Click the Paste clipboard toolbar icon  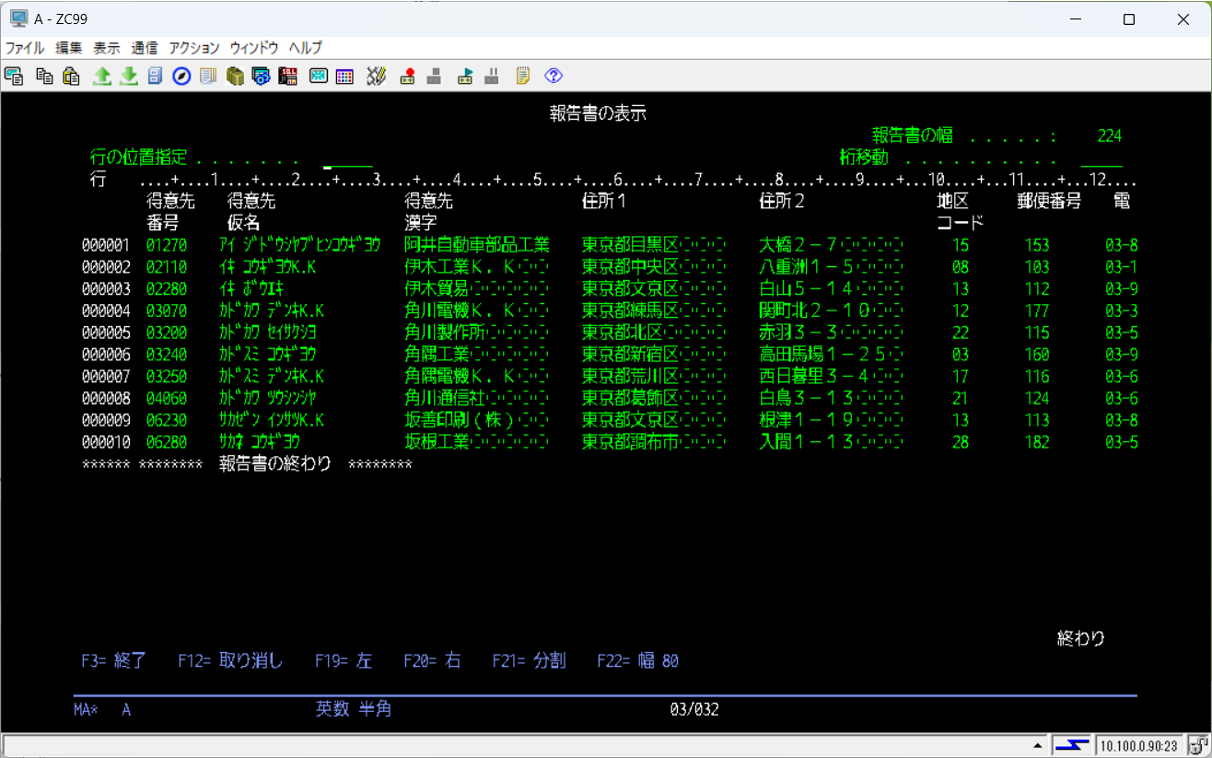click(71, 76)
